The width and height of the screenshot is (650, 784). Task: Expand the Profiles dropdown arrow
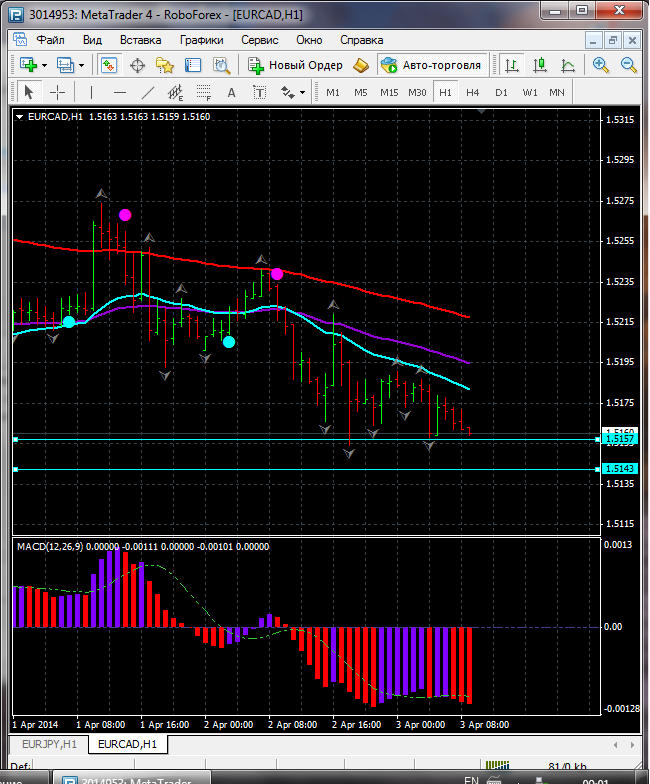82,66
